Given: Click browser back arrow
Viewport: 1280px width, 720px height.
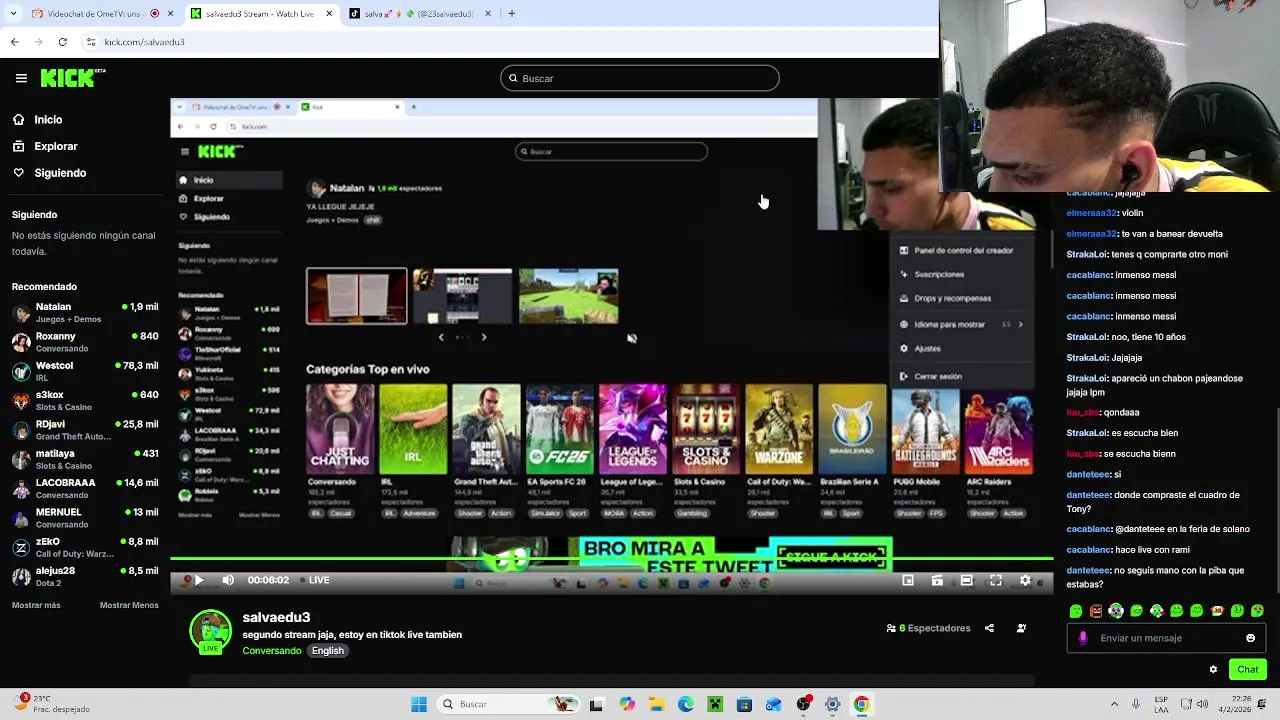Looking at the screenshot, I should [14, 42].
